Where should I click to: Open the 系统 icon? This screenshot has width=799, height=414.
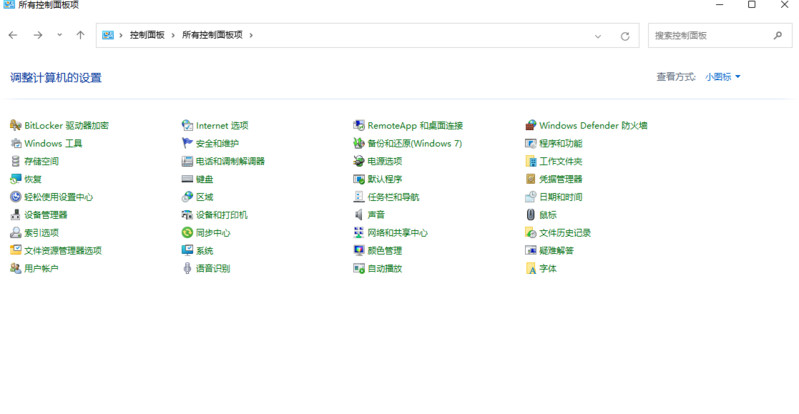point(187,250)
